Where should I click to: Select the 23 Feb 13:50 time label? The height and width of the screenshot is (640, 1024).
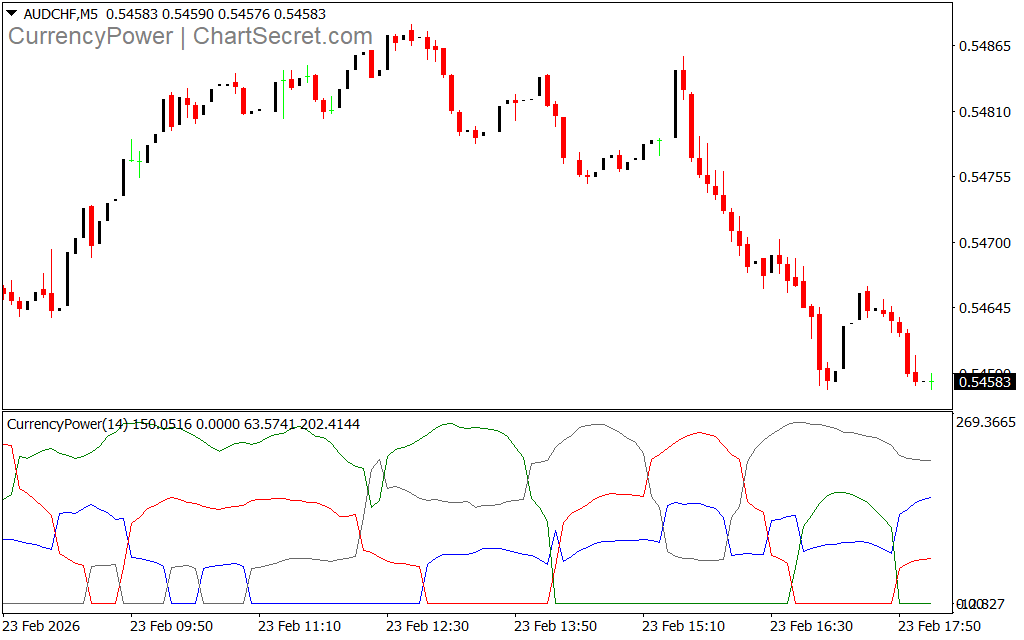[x=555, y=625]
